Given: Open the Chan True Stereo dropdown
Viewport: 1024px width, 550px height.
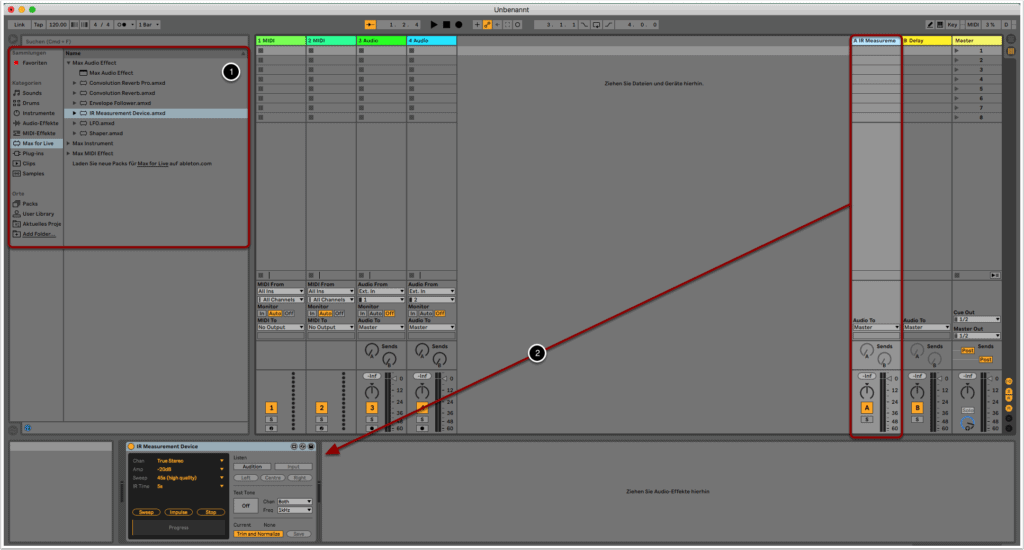Looking at the screenshot, I should 190,460.
